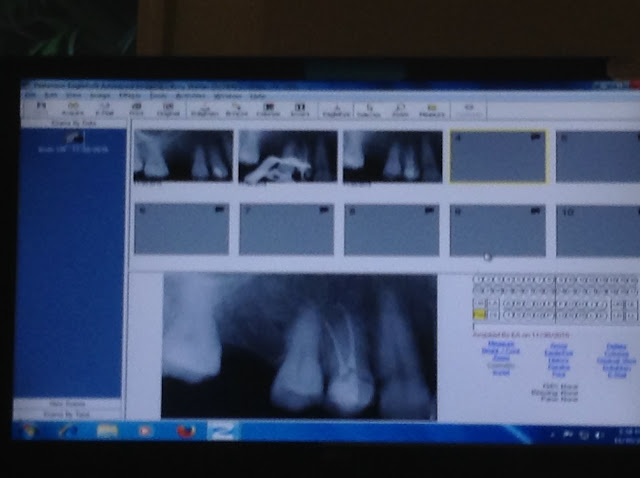Apply the Colorize toolbar icon

pyautogui.click(x=268, y=110)
